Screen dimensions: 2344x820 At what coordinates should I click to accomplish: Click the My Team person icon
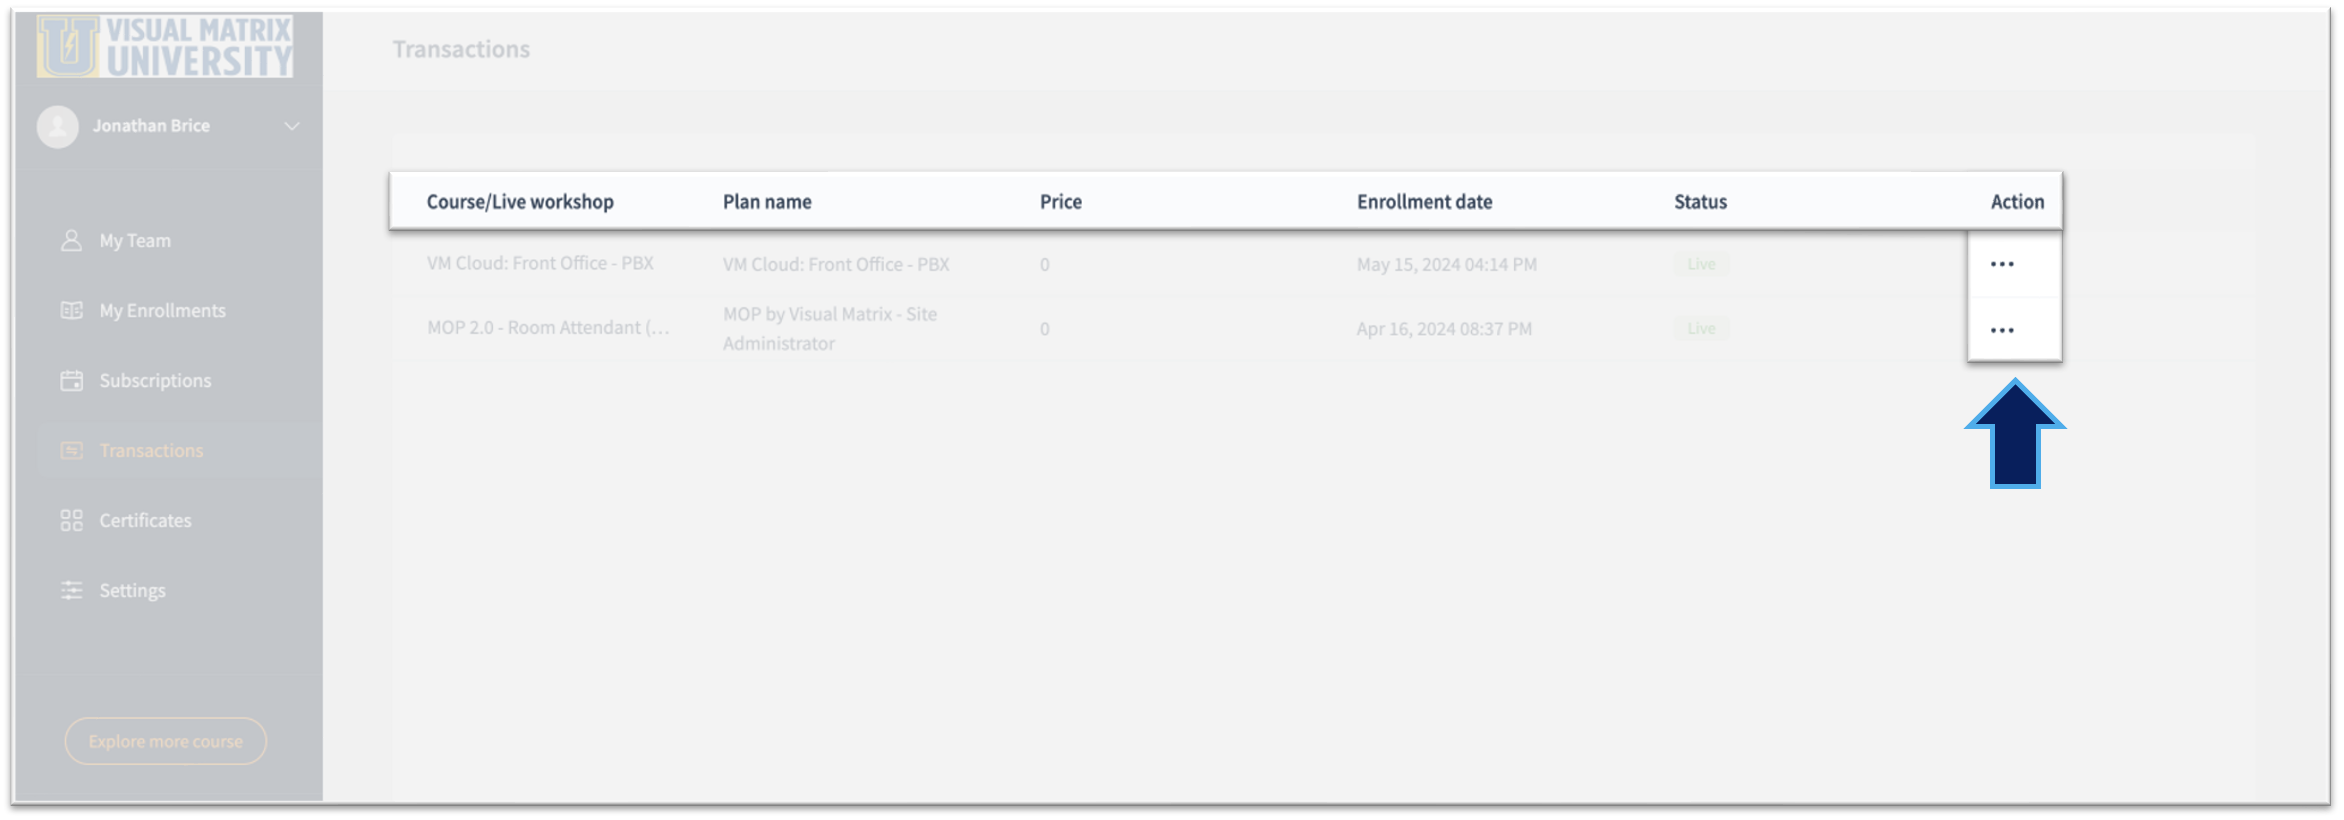tap(71, 241)
